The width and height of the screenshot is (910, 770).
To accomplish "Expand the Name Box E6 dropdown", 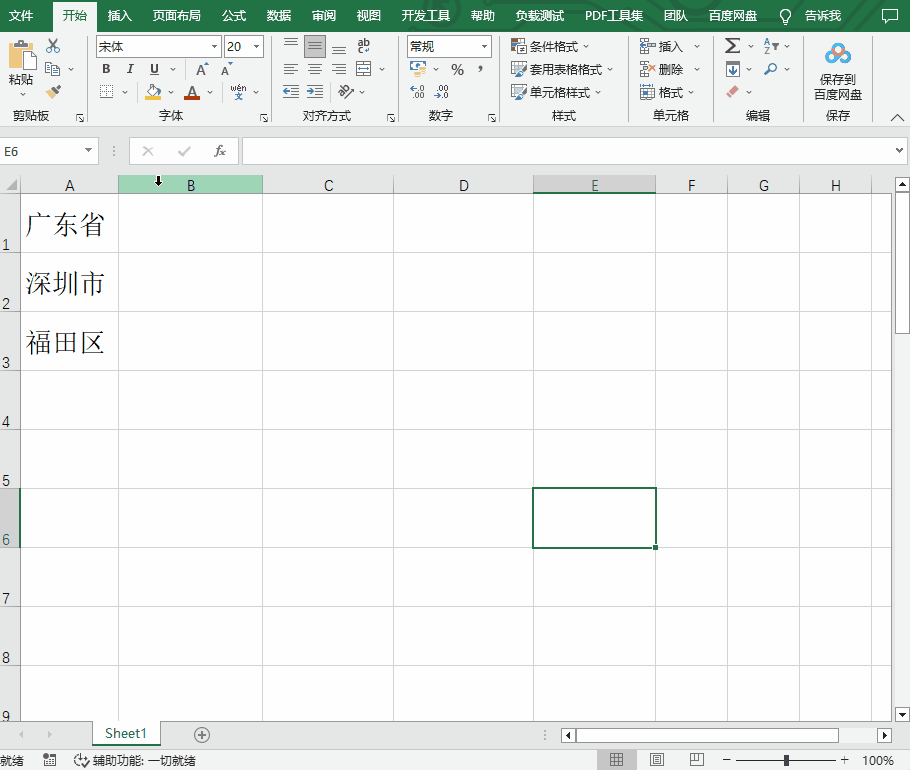I will tap(88, 150).
